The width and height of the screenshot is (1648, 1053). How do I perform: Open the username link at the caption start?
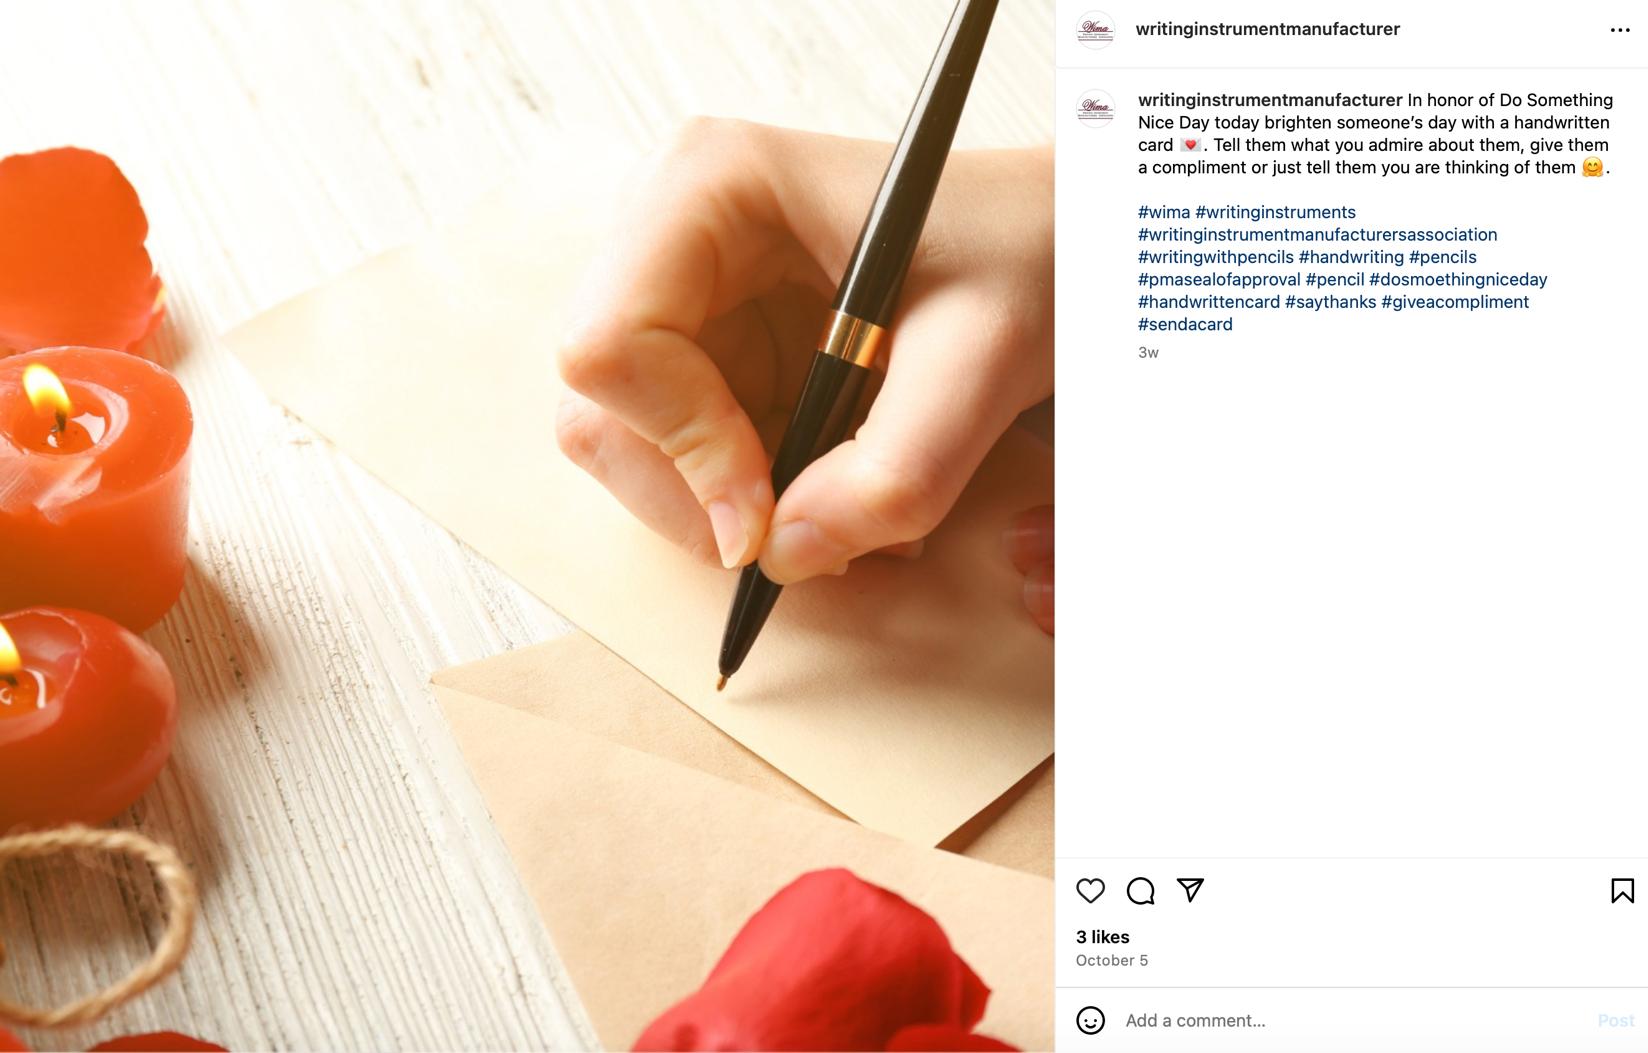[1270, 100]
